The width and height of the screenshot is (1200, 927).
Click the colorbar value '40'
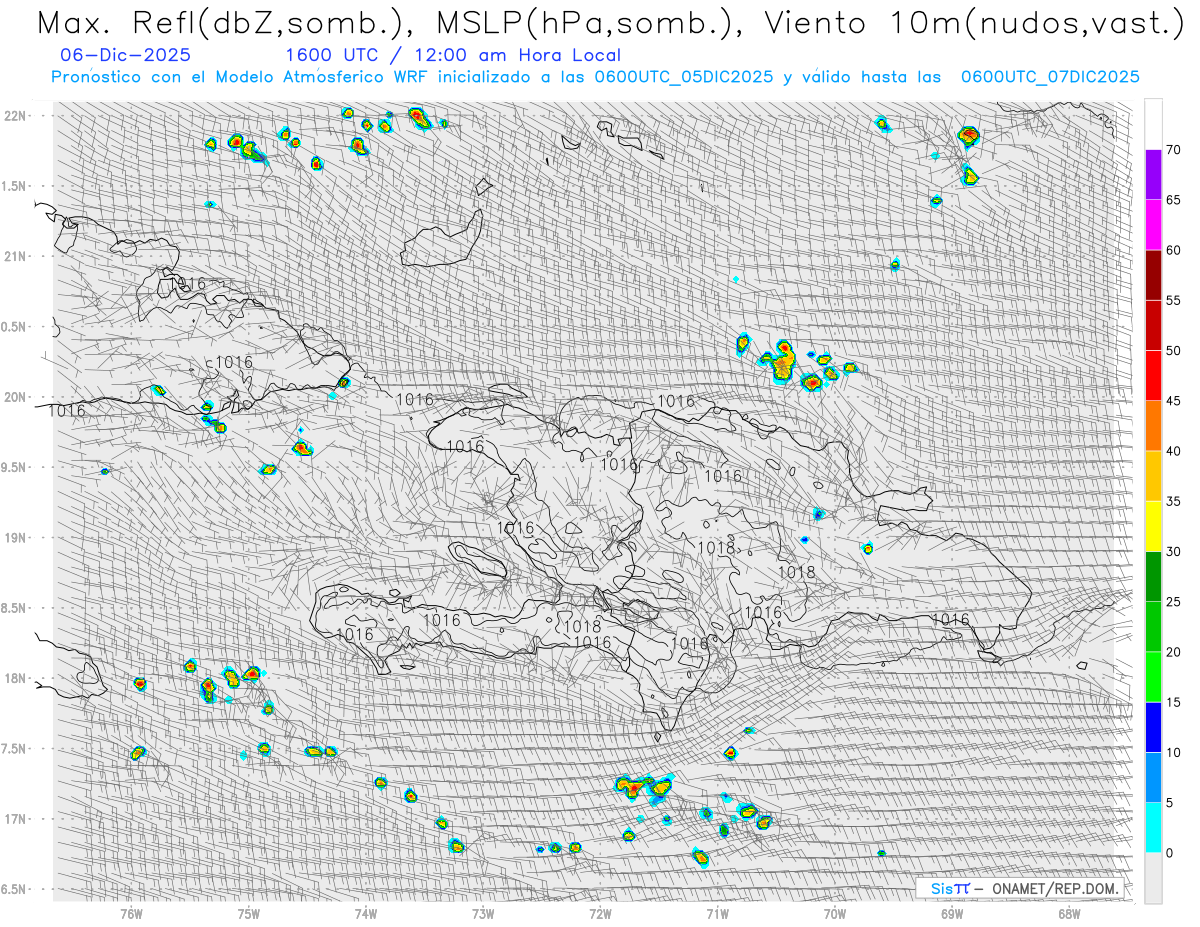coord(1173,451)
